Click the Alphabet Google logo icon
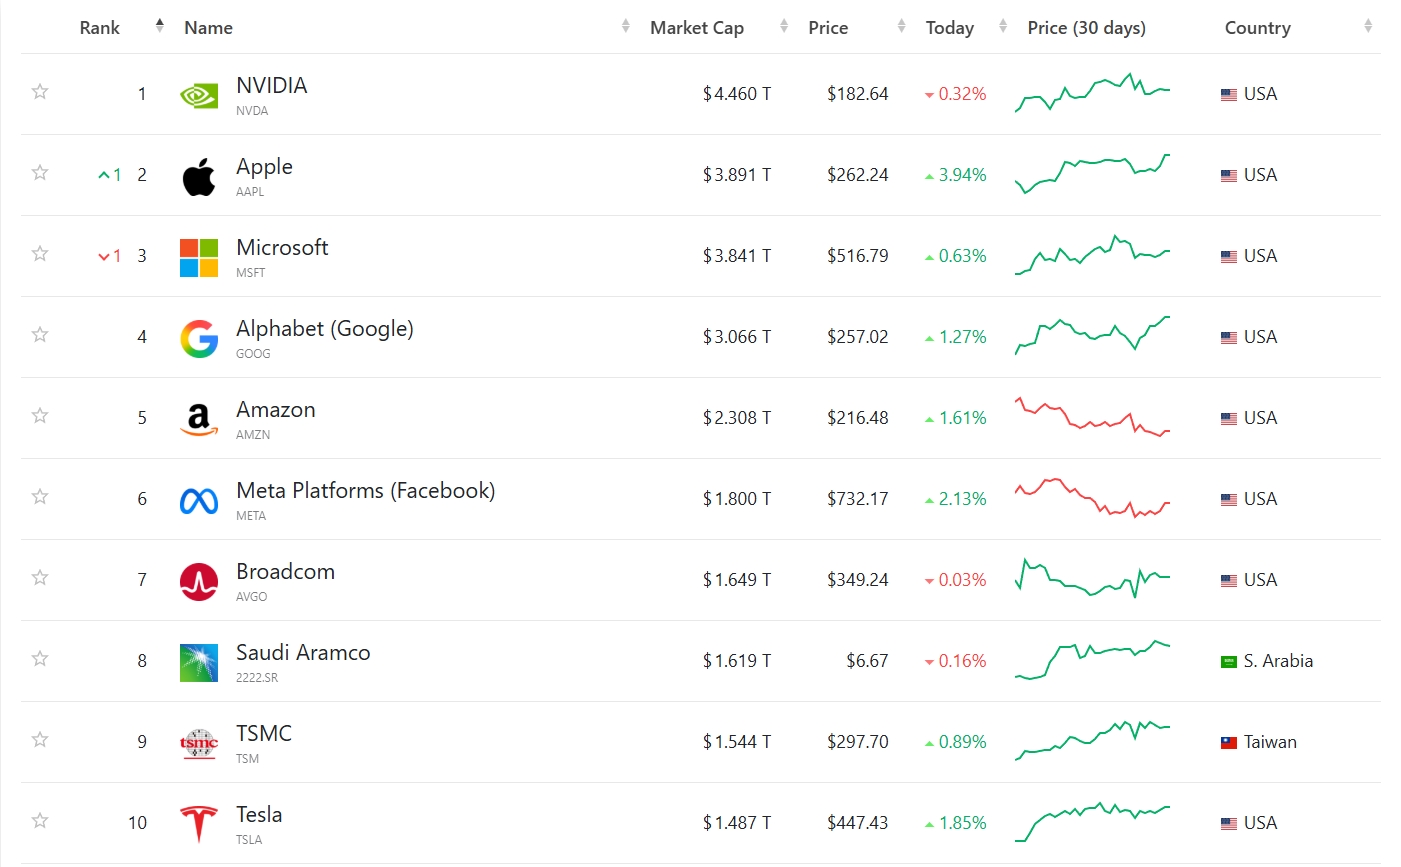This screenshot has height=867, width=1401. pyautogui.click(x=199, y=339)
